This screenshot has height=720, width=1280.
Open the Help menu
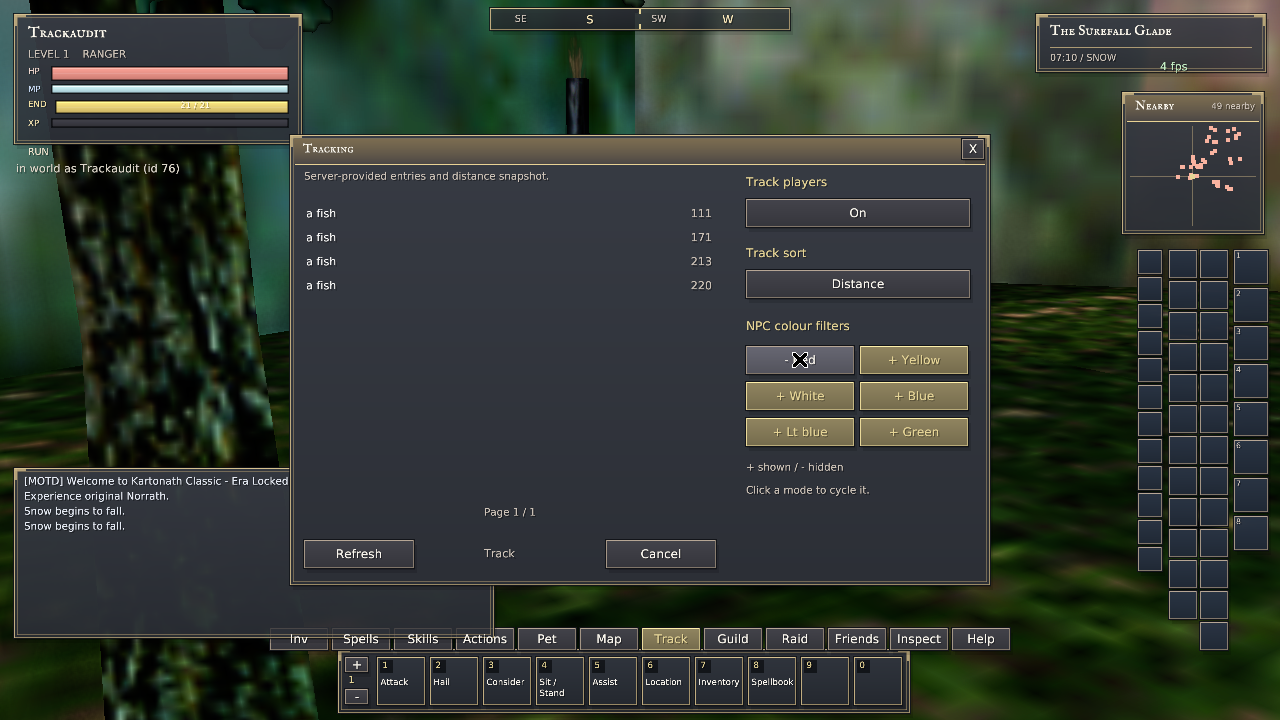(981, 639)
